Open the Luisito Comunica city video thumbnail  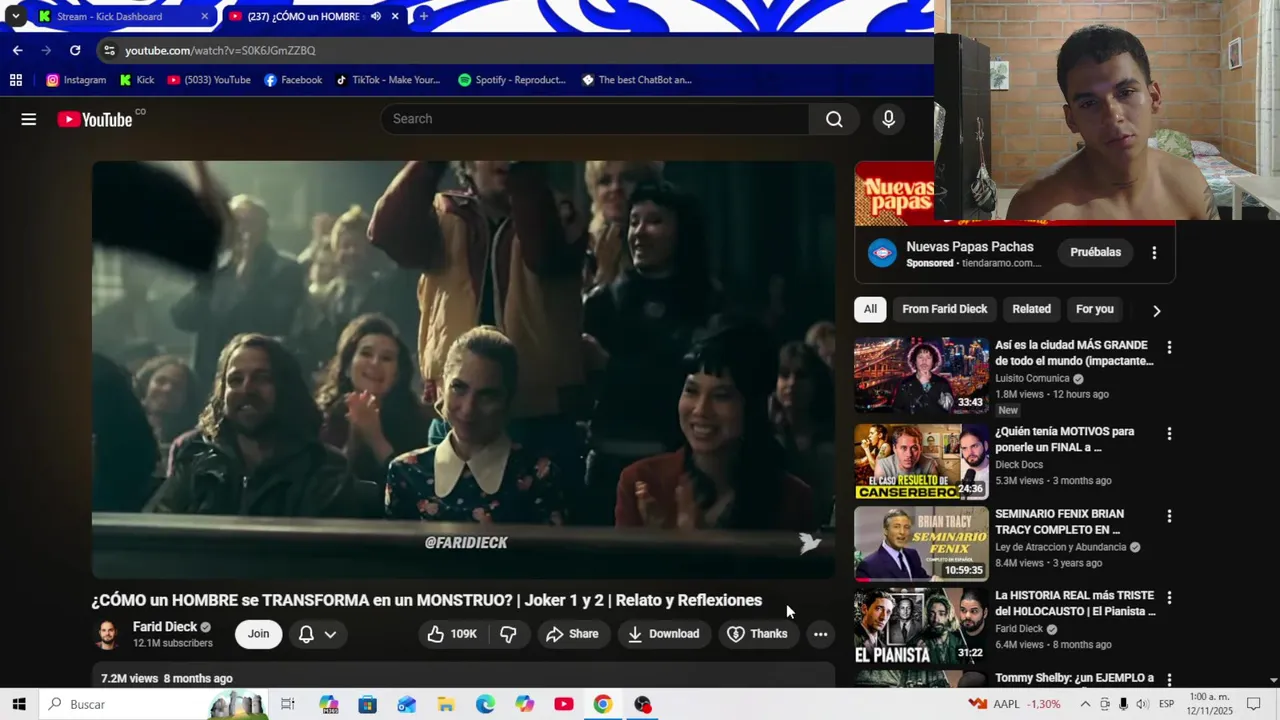click(x=921, y=376)
